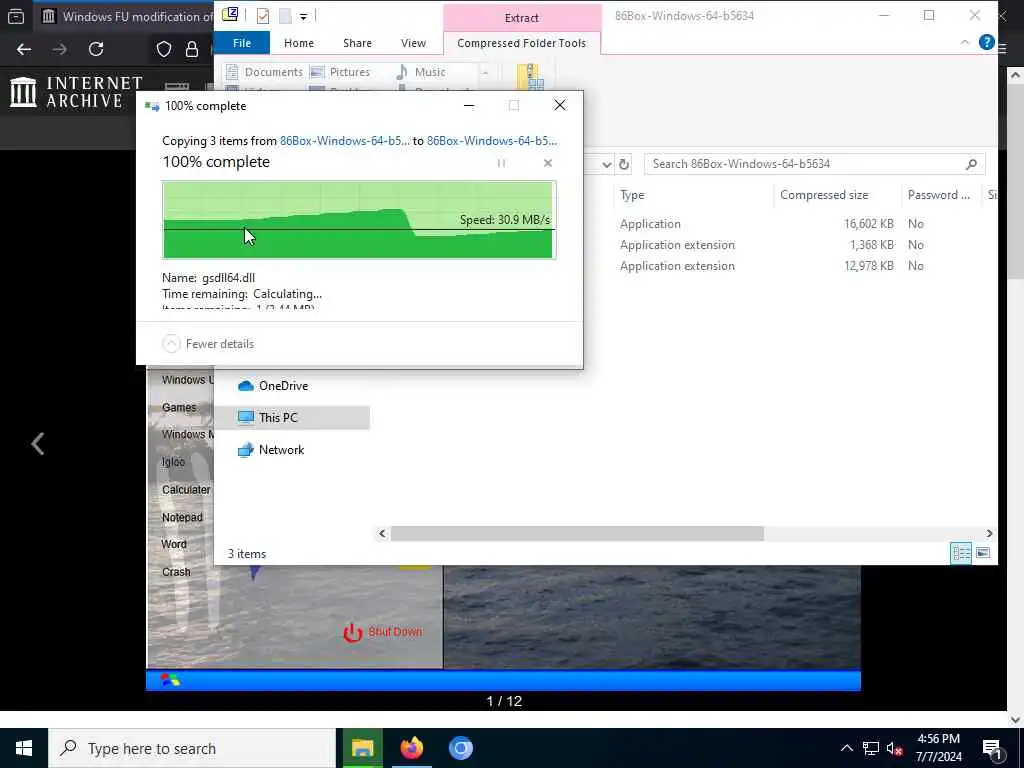
Task: Select OneDrive in the navigation pane
Action: [282, 386]
